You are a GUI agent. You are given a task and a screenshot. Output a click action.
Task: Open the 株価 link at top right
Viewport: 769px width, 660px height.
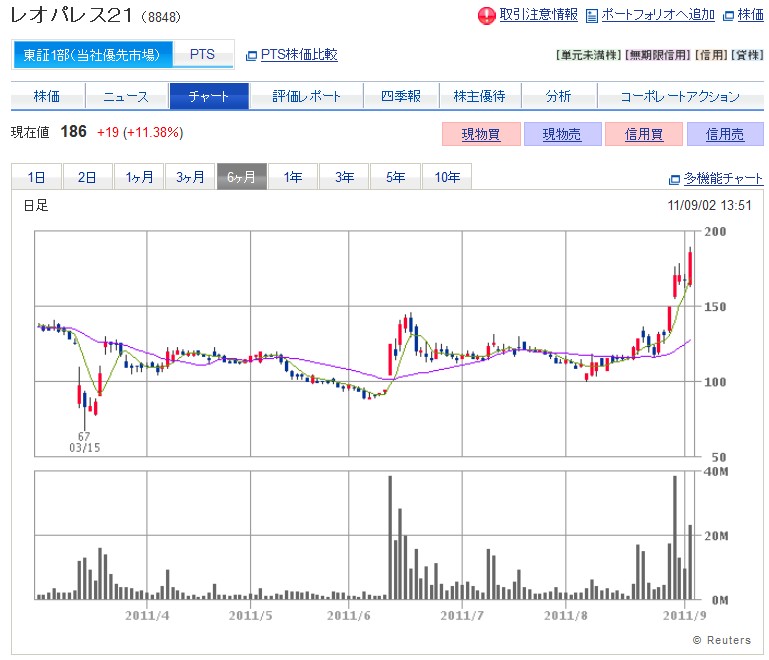point(750,15)
